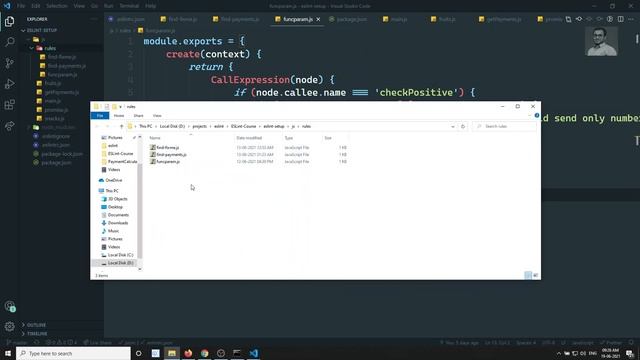The width and height of the screenshot is (640, 360).
Task: Click the split editor icon in the VS Code toolbar
Action: (620, 19)
